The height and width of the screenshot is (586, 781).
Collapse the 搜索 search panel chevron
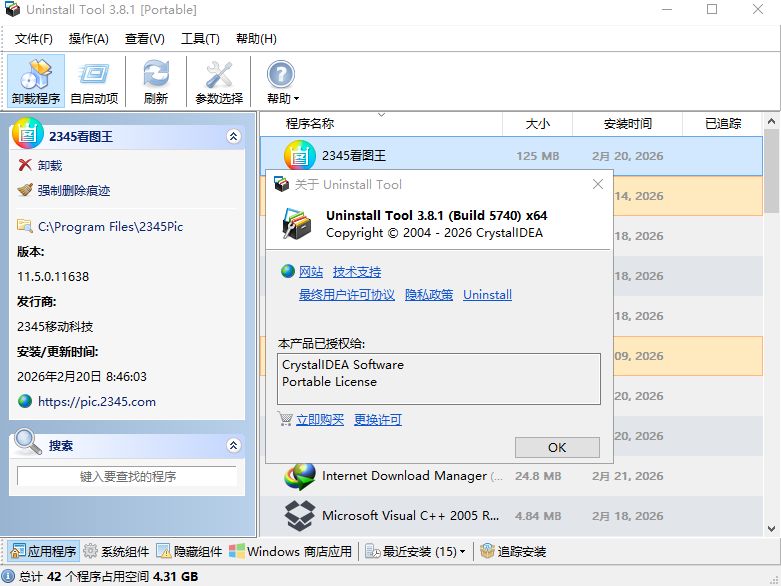point(234,445)
